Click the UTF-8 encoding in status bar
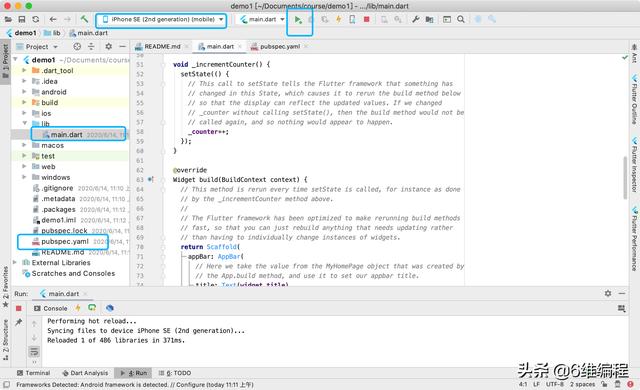Viewport: 640px width, 390px height. [x=555, y=384]
